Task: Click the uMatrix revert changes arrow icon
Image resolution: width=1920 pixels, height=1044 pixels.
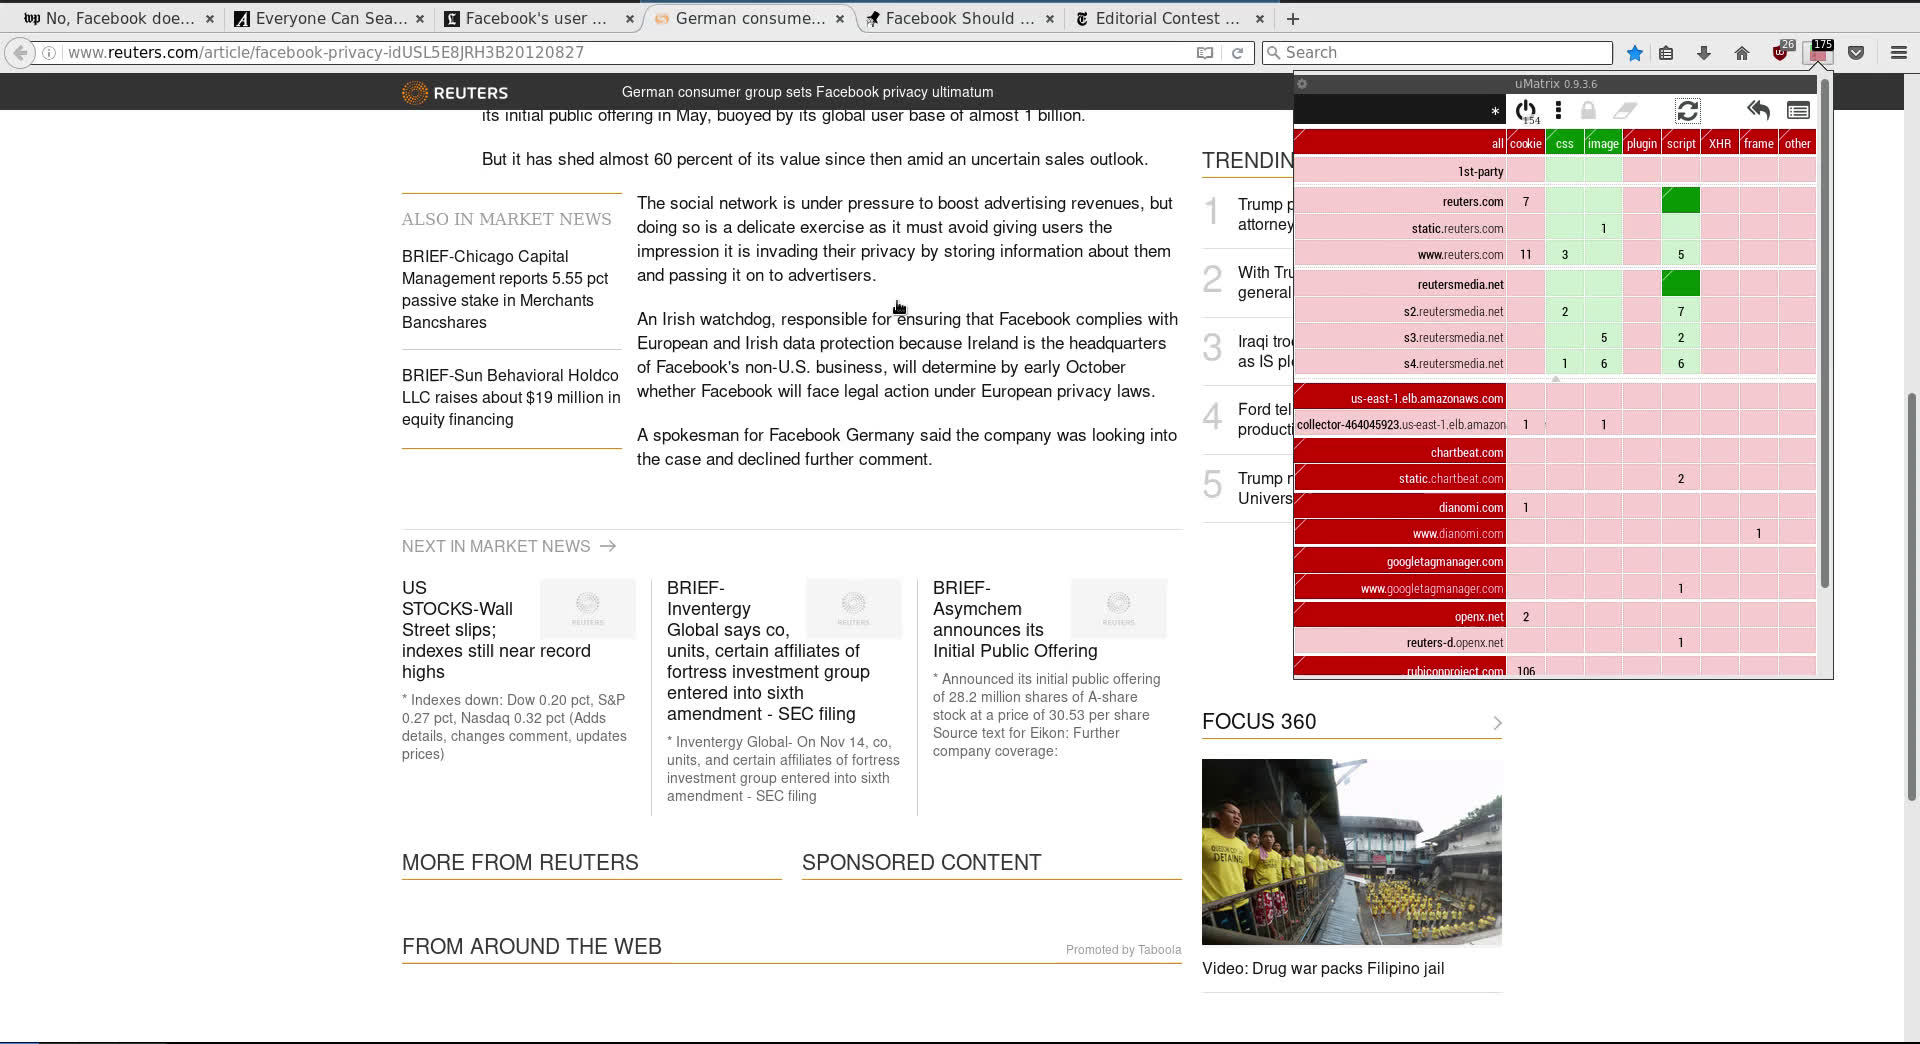Action: click(1758, 110)
